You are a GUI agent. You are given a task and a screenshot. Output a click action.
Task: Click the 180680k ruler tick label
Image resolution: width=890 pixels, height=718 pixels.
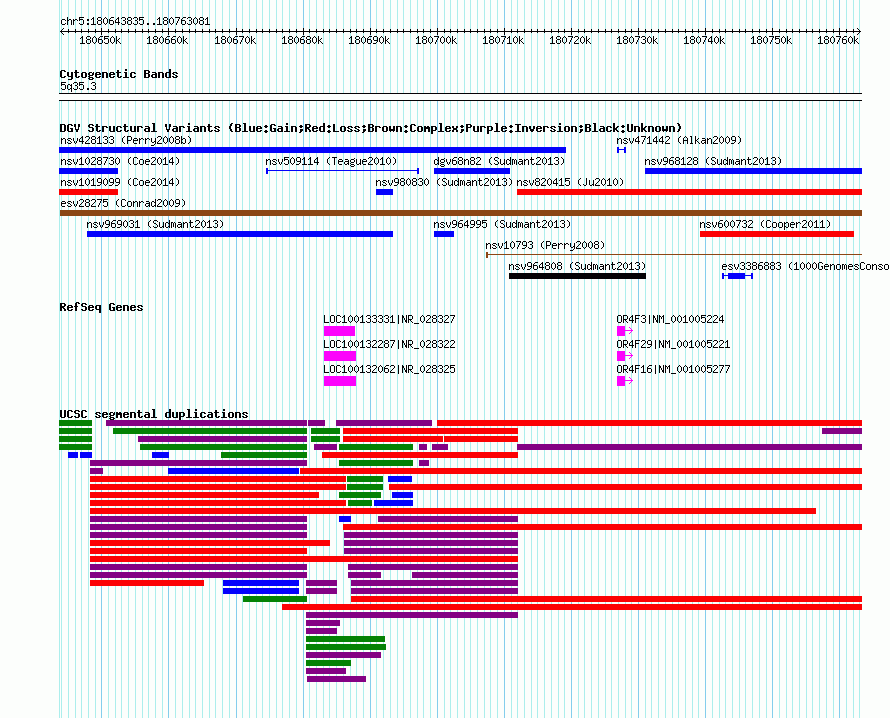coord(302,40)
